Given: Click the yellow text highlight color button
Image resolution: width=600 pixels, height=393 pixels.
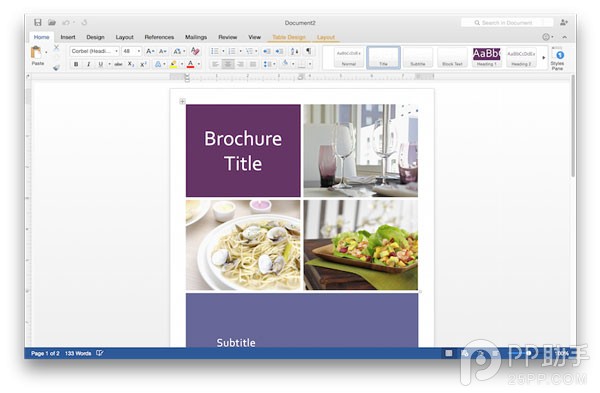Looking at the screenshot, I should [x=173, y=64].
